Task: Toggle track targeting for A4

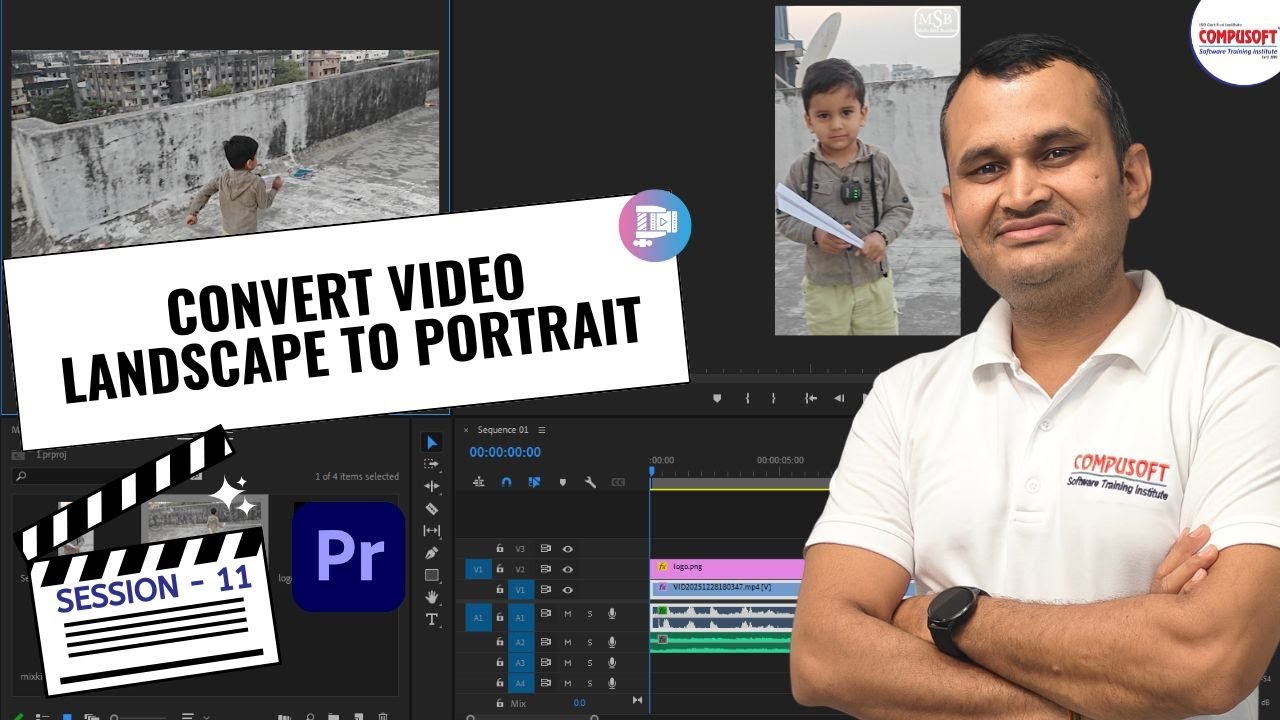Action: (x=520, y=684)
